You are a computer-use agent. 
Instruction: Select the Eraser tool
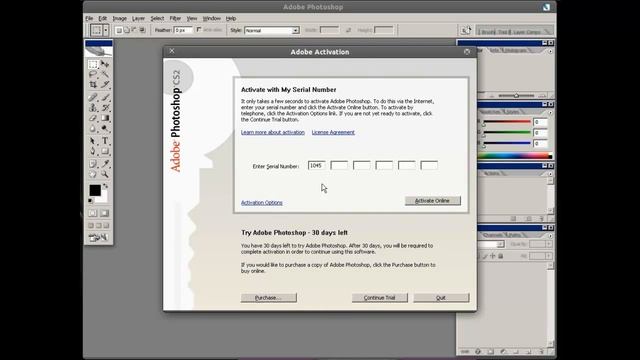click(93, 118)
